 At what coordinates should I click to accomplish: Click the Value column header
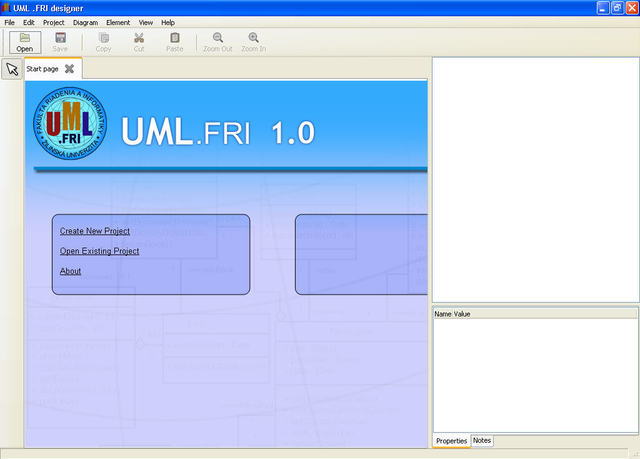click(462, 314)
